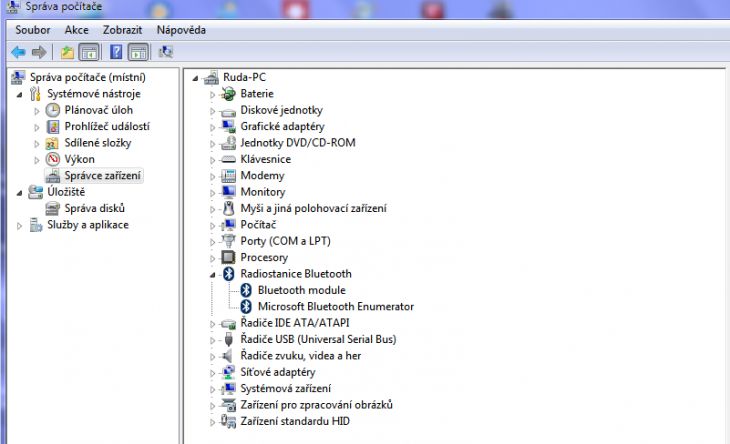730x444 pixels.
Task: Open the Help question mark toolbar icon
Action: click(x=116, y=52)
